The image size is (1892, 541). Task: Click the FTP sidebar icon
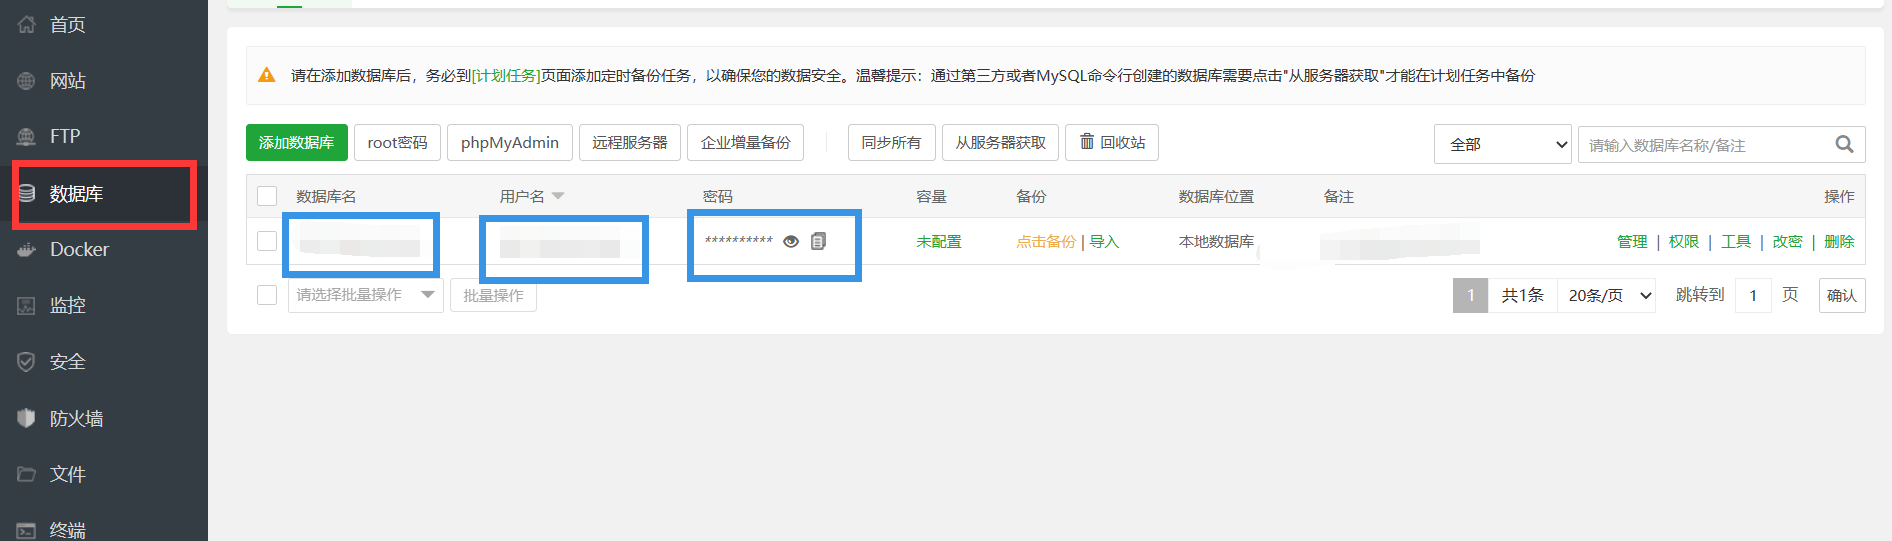coord(27,136)
